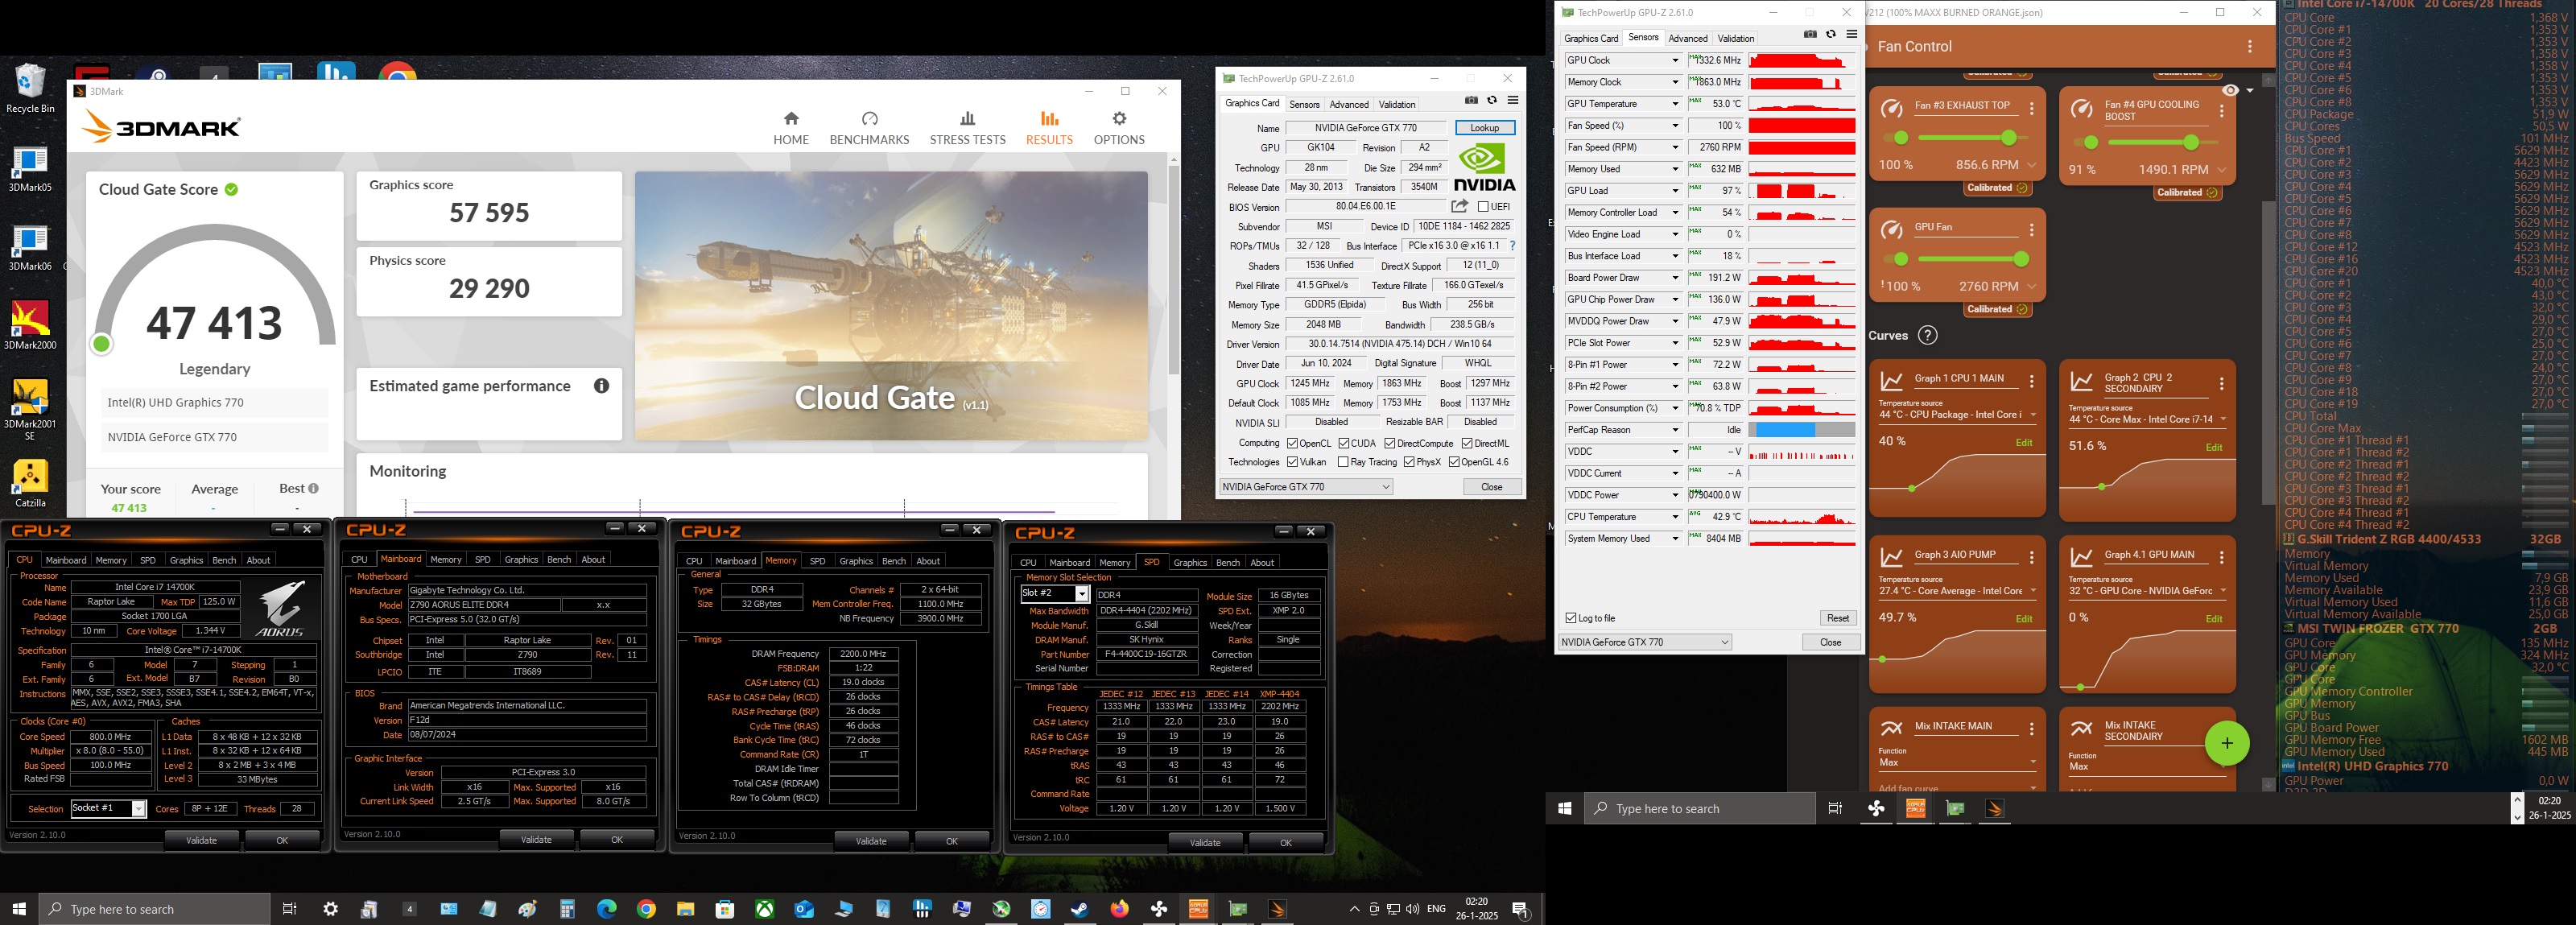The height and width of the screenshot is (925, 2576).
Task: Open Graph 3 AIO PUMP options menu
Action: point(2031,557)
